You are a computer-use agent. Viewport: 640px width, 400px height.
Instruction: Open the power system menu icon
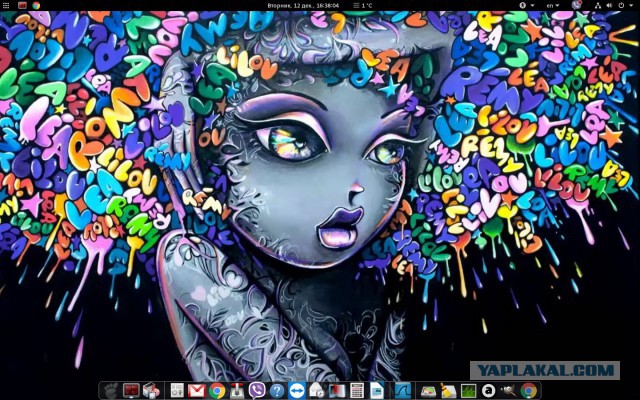click(x=623, y=5)
